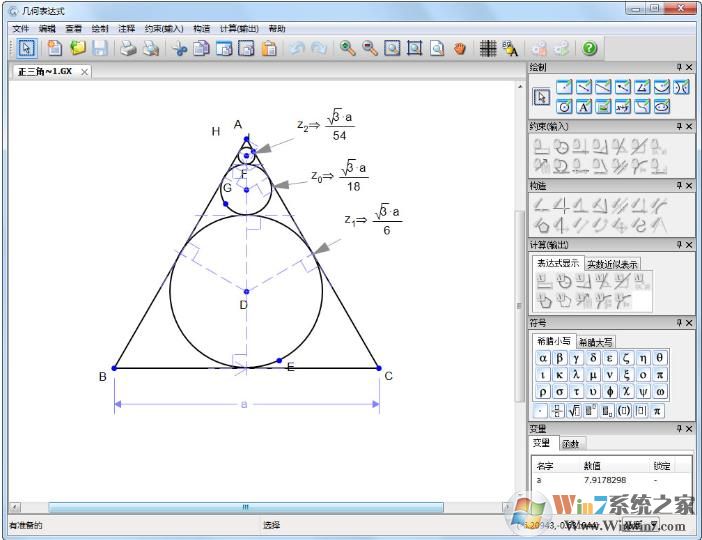This screenshot has height=540, width=702.
Task: Click the horizontal scrollbar thumb below canvas
Action: (246, 507)
